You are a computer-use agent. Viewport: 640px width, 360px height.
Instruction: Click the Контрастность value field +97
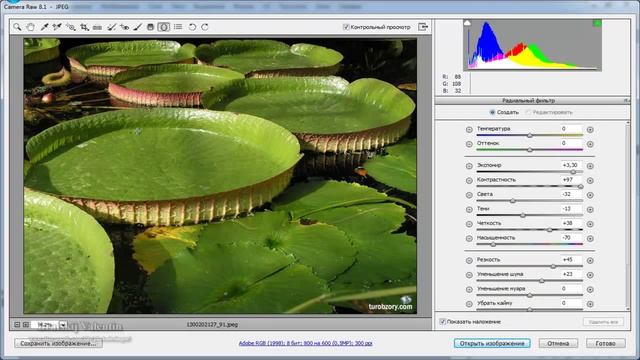click(x=571, y=180)
